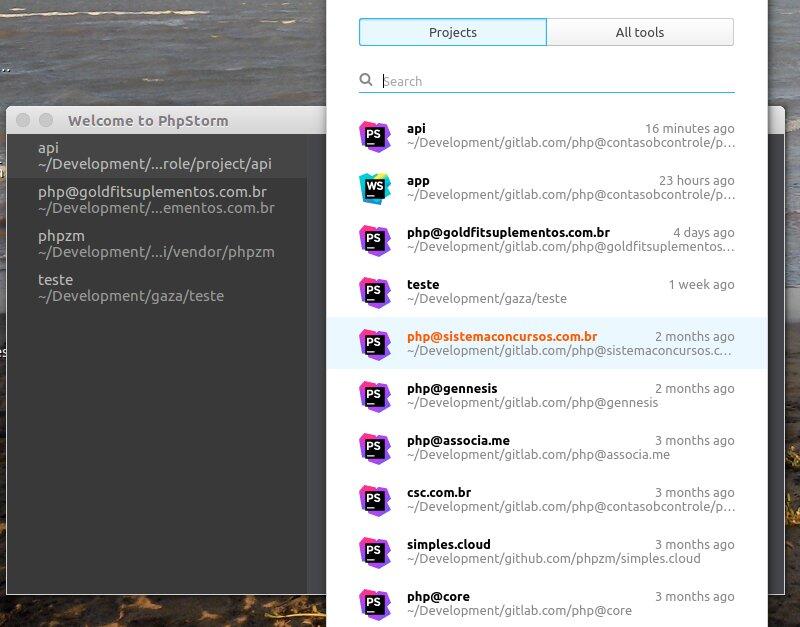
Task: Switch to the All tools tab
Action: pyautogui.click(x=640, y=32)
